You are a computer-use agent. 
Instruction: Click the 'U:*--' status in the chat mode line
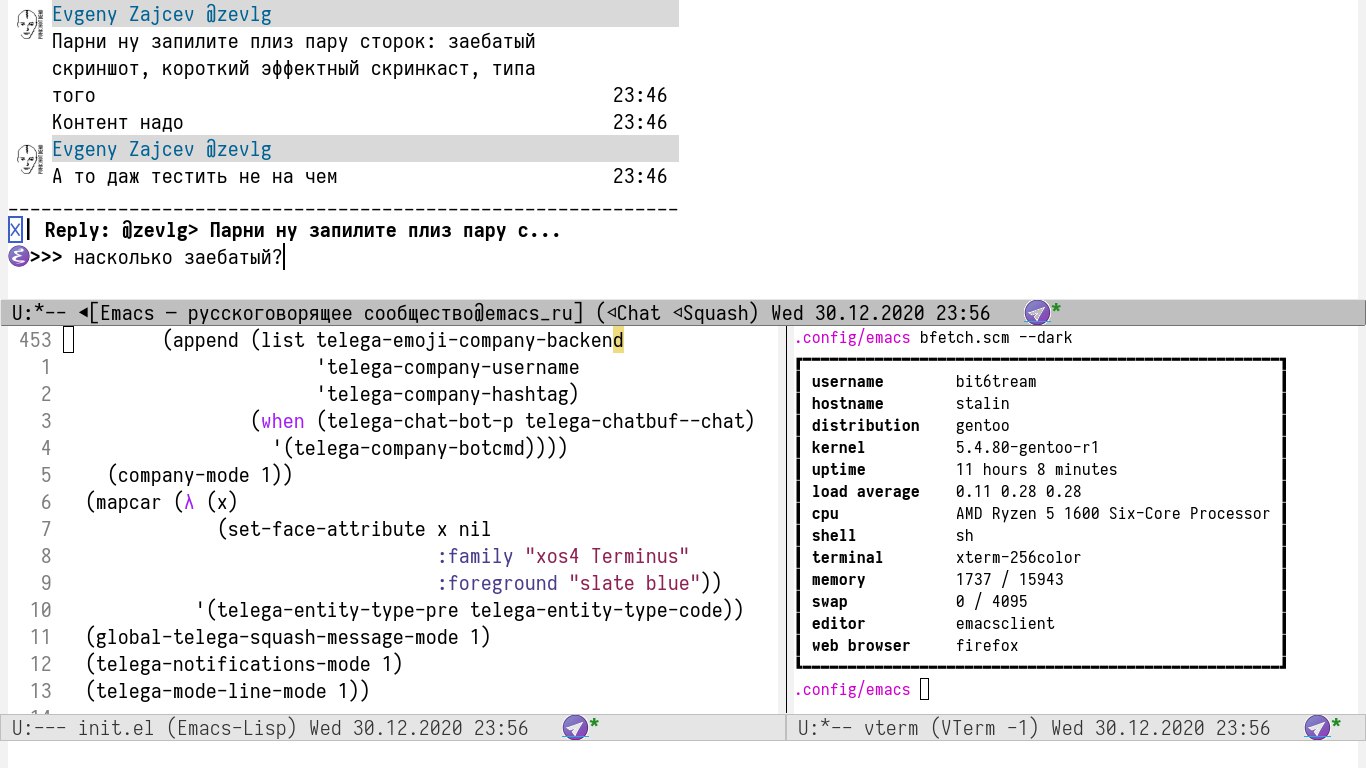click(39, 313)
